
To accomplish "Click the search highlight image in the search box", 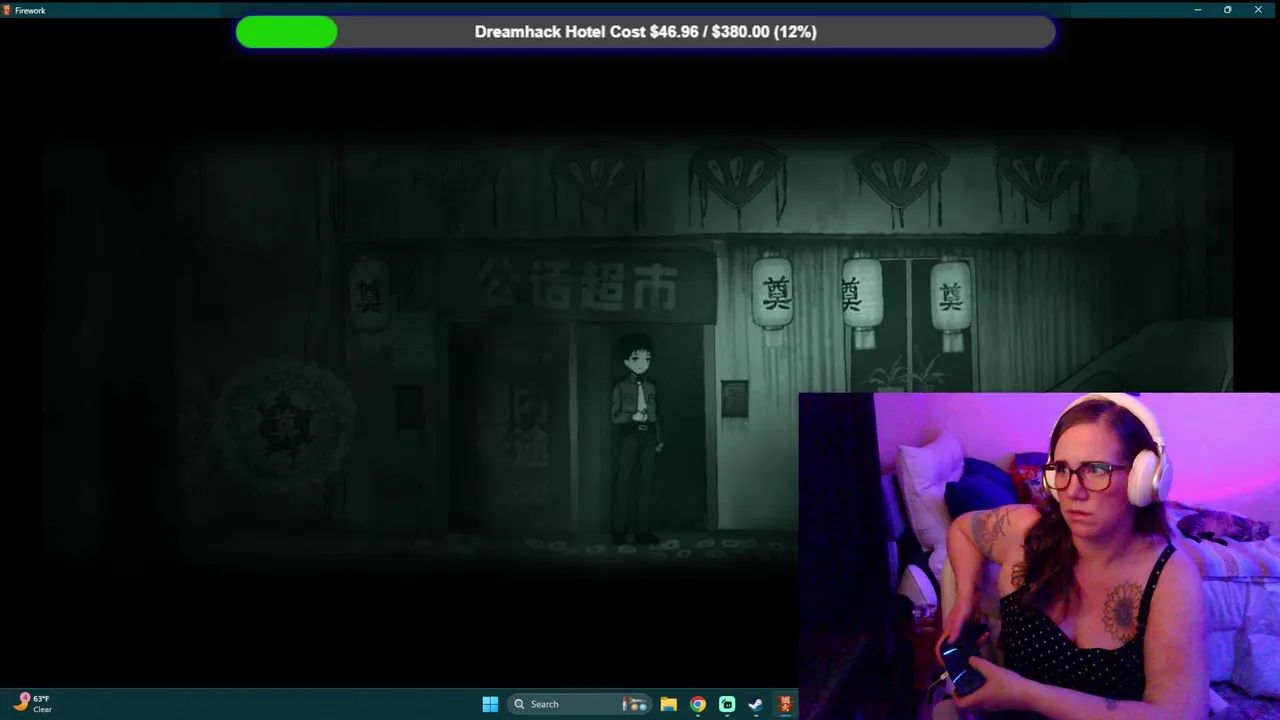I will point(635,704).
